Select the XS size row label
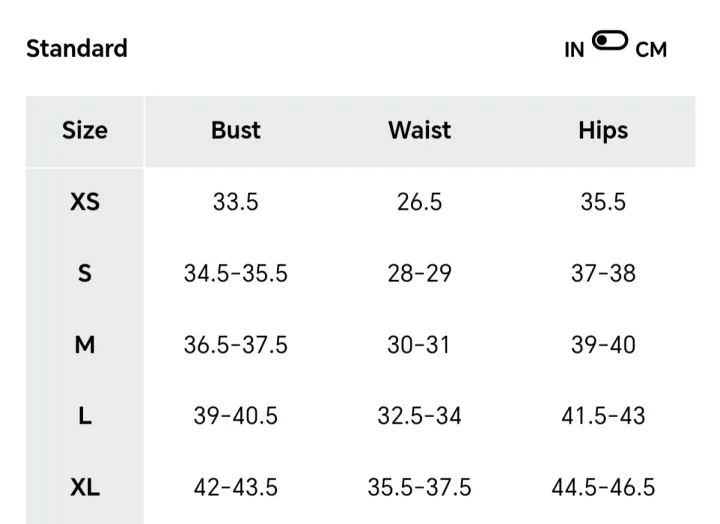This screenshot has height=524, width=720. 85,201
